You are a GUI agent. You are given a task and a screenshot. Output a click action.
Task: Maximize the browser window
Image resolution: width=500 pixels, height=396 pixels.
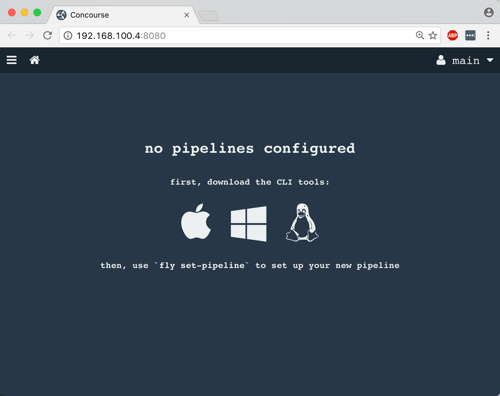point(37,13)
